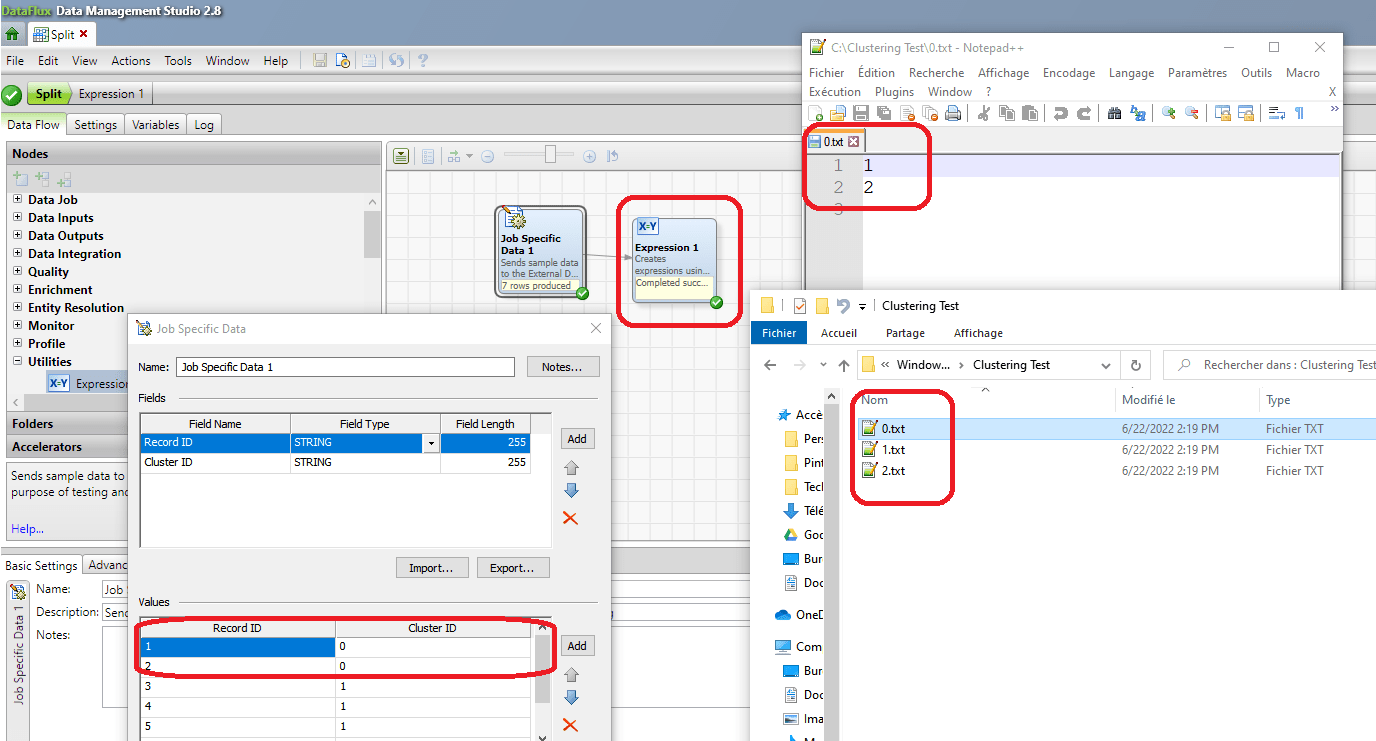Select the Job Specific Data 1 node
The image size is (1376, 741).
pyautogui.click(x=540, y=250)
